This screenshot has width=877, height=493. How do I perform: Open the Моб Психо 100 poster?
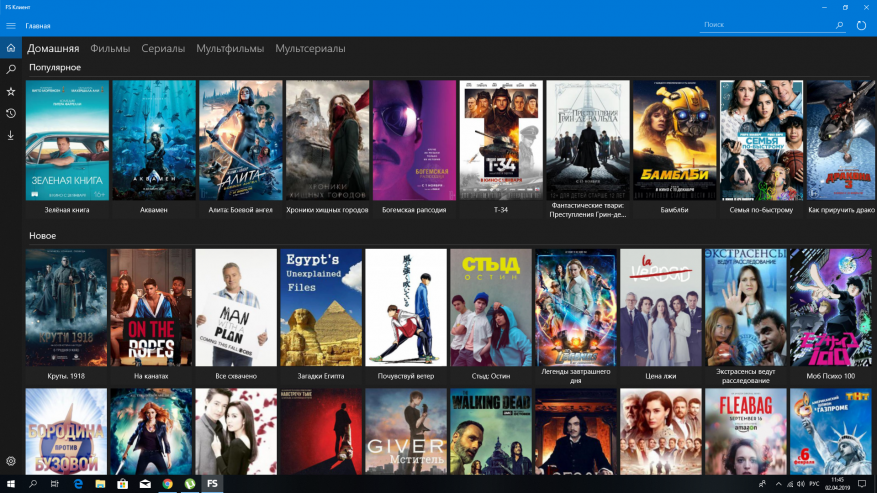[831, 307]
